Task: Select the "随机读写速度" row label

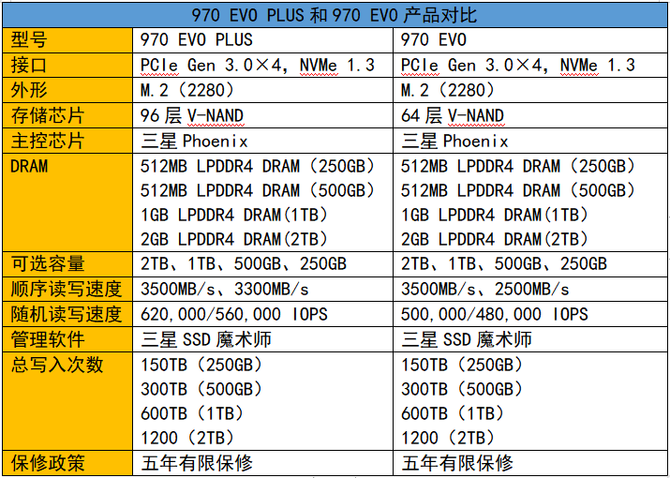Action: pyautogui.click(x=66, y=314)
